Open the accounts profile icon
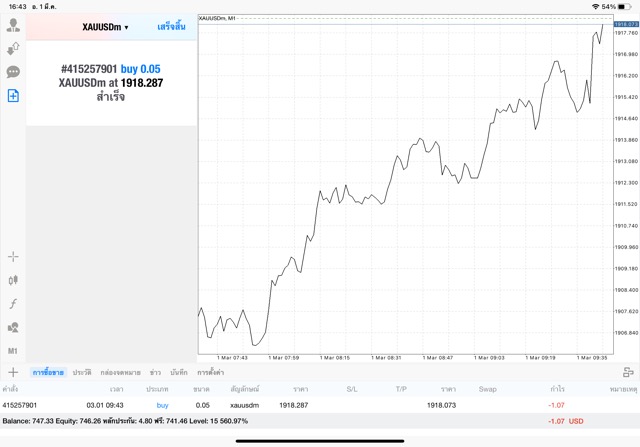The image size is (640, 447). tap(13, 25)
